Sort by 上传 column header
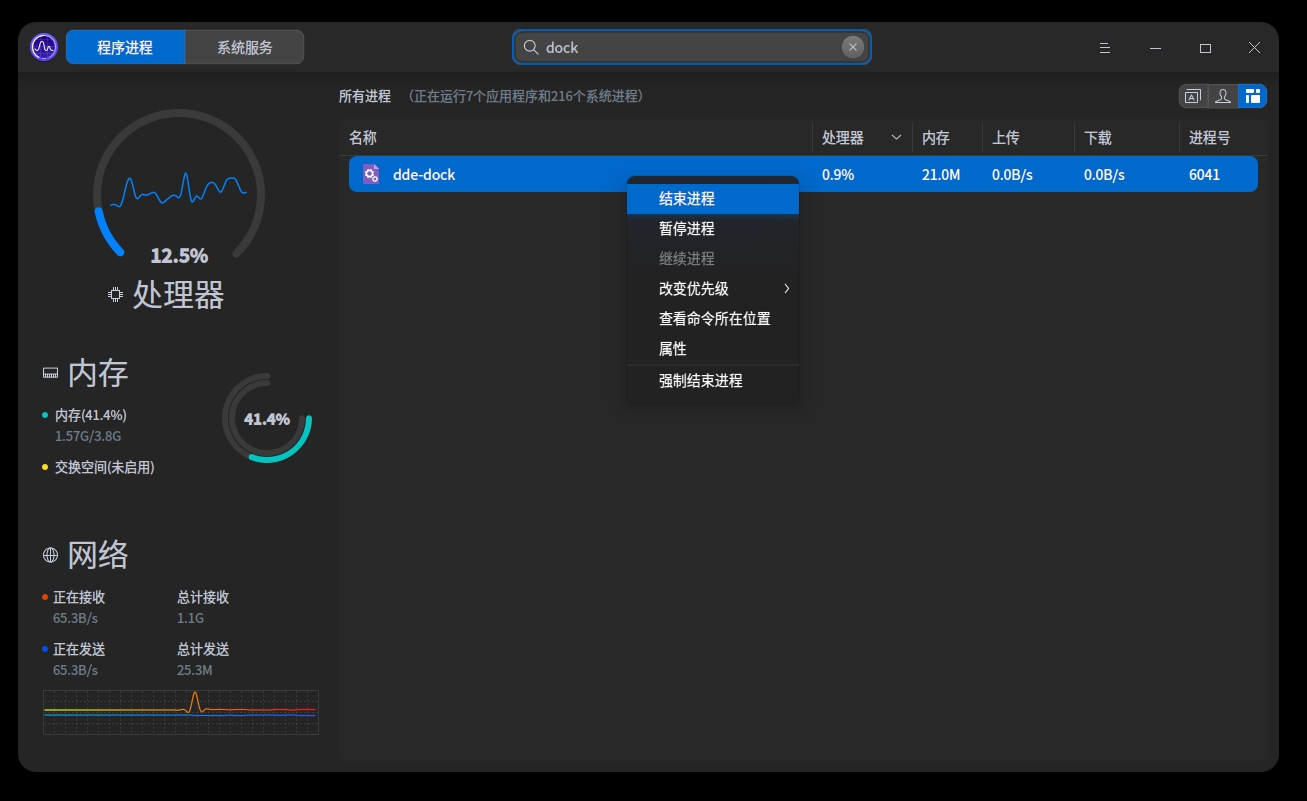 1028,138
